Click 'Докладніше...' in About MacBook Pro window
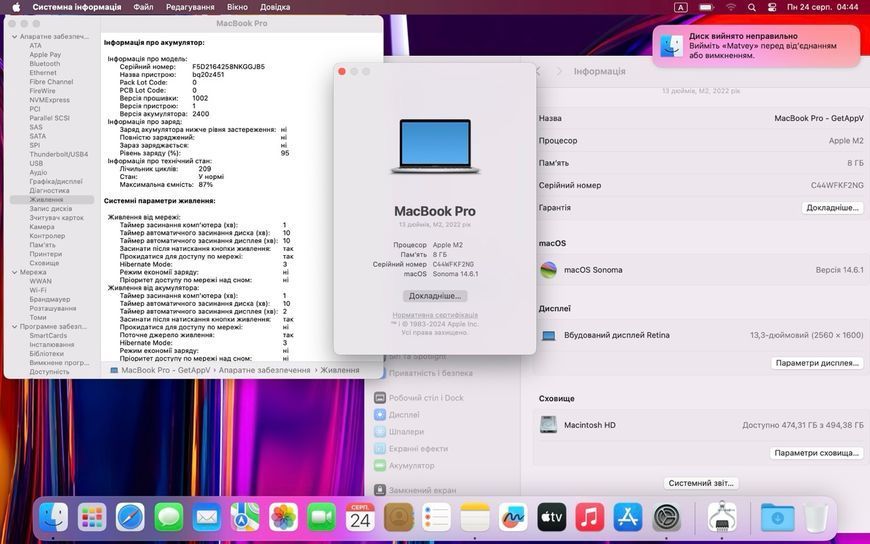This screenshot has height=544, width=870. [x=435, y=296]
